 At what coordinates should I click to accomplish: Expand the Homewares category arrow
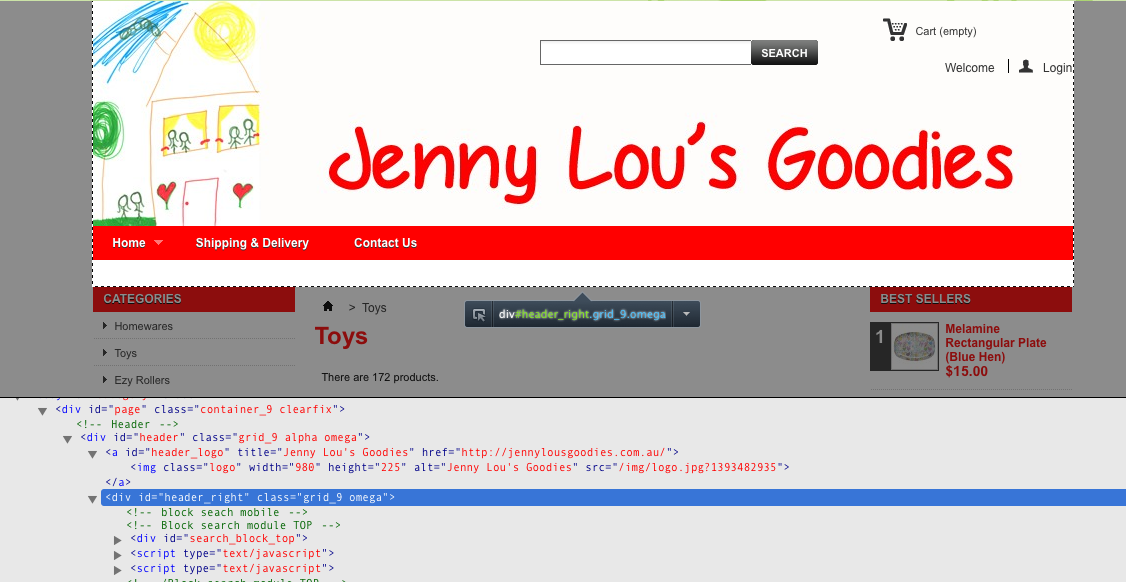point(106,325)
